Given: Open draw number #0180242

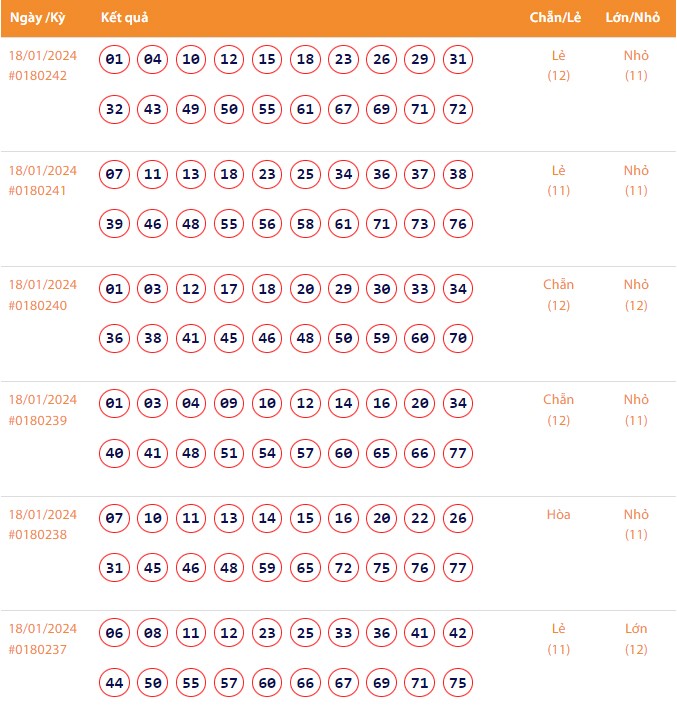Looking at the screenshot, I should pyautogui.click(x=38, y=76).
